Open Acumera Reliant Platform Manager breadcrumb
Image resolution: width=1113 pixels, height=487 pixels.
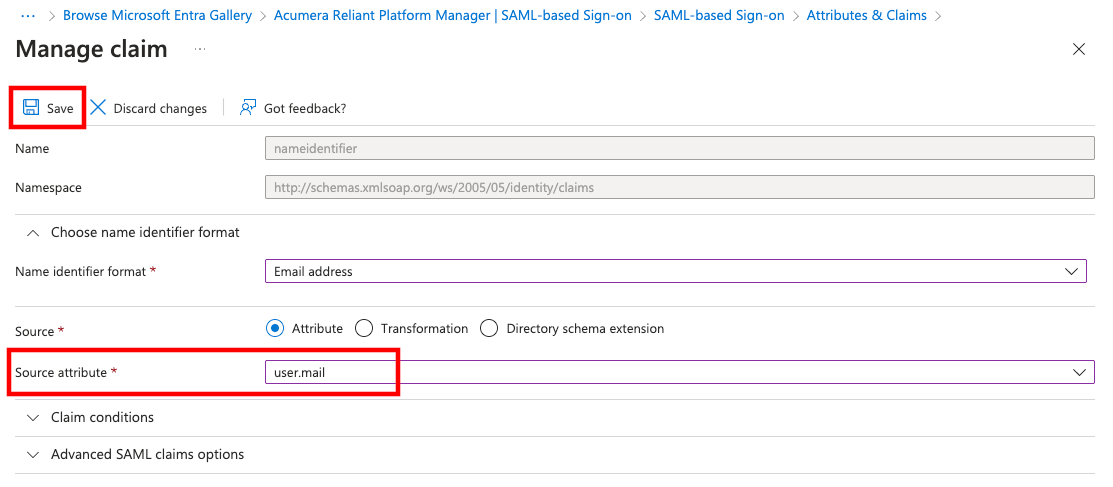(x=453, y=15)
